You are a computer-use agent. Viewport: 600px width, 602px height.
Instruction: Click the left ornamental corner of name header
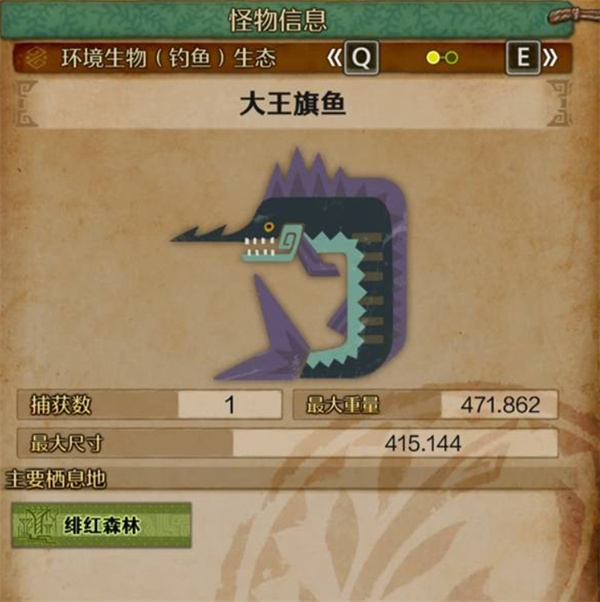(27, 103)
